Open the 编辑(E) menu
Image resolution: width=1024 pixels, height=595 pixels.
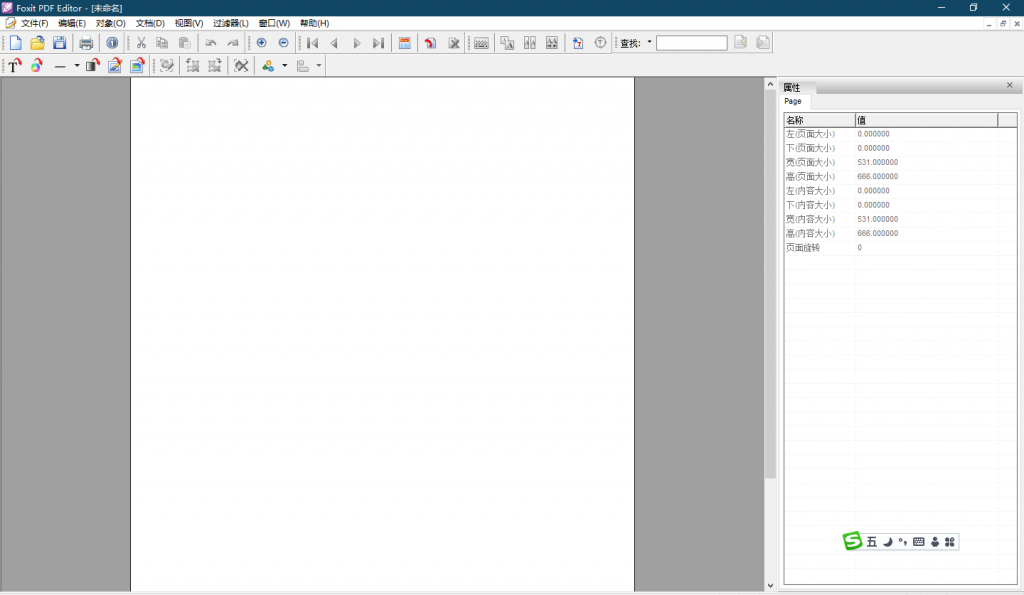click(72, 24)
